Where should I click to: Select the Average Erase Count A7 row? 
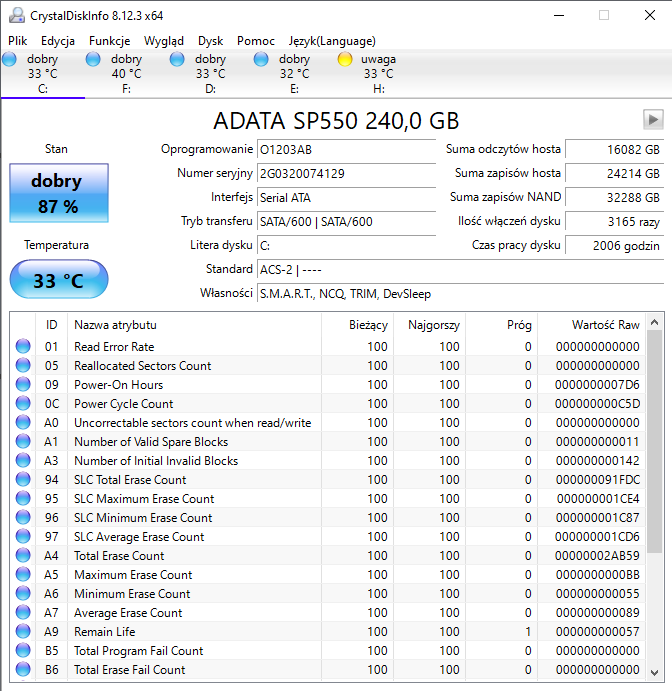point(327,613)
